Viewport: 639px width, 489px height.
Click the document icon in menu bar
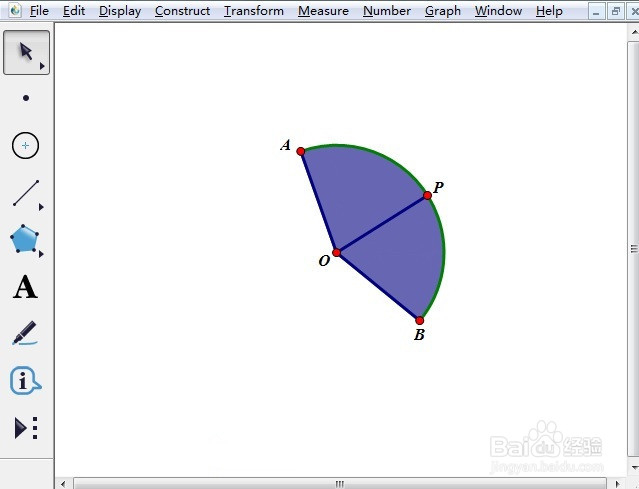click(x=15, y=10)
